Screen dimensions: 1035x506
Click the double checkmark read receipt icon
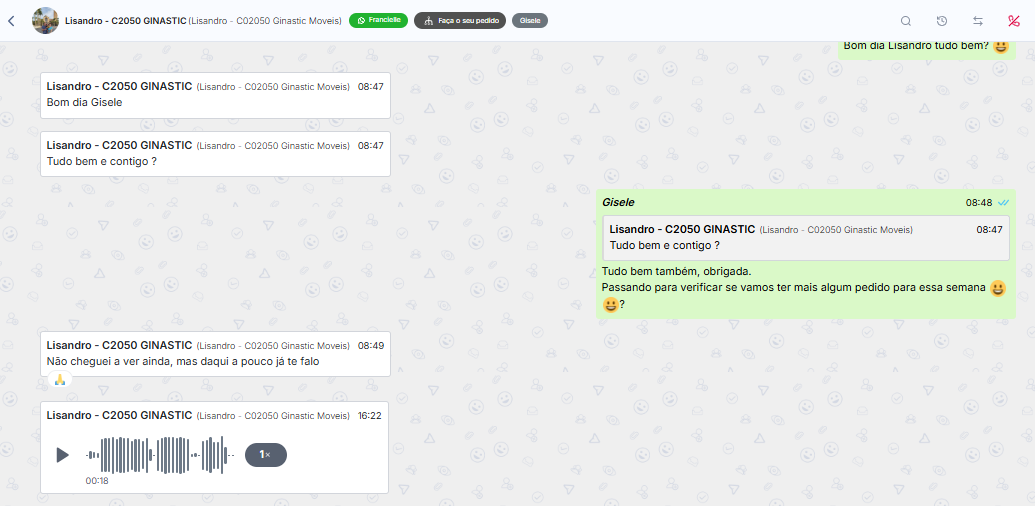coord(1003,203)
